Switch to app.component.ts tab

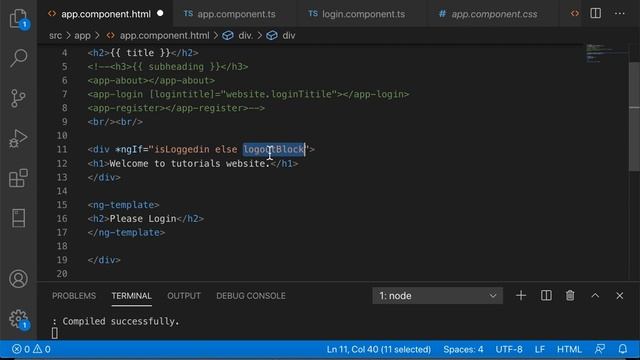pos(236,14)
